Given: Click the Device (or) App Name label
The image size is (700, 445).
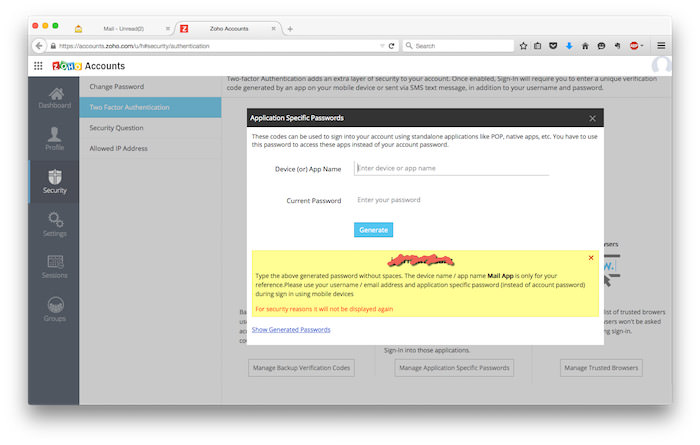Looking at the screenshot, I should pos(308,169).
